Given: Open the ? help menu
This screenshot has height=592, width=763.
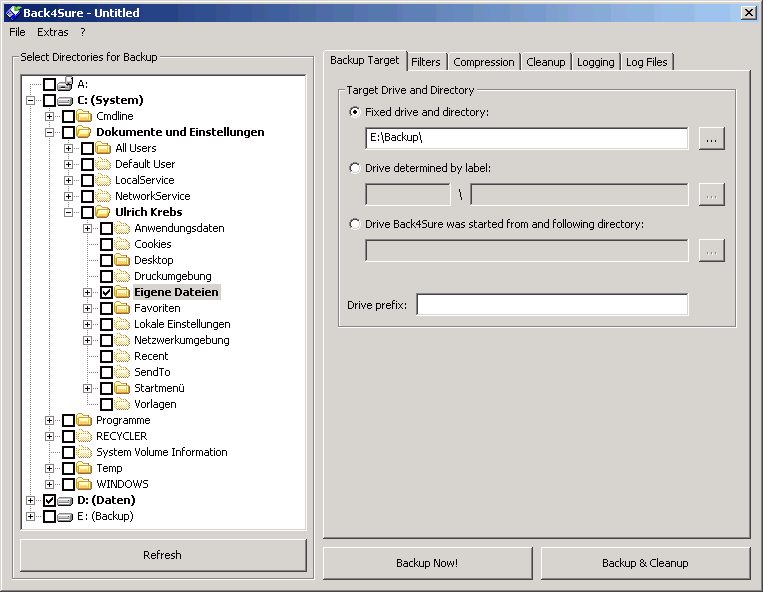Looking at the screenshot, I should pos(83,32).
